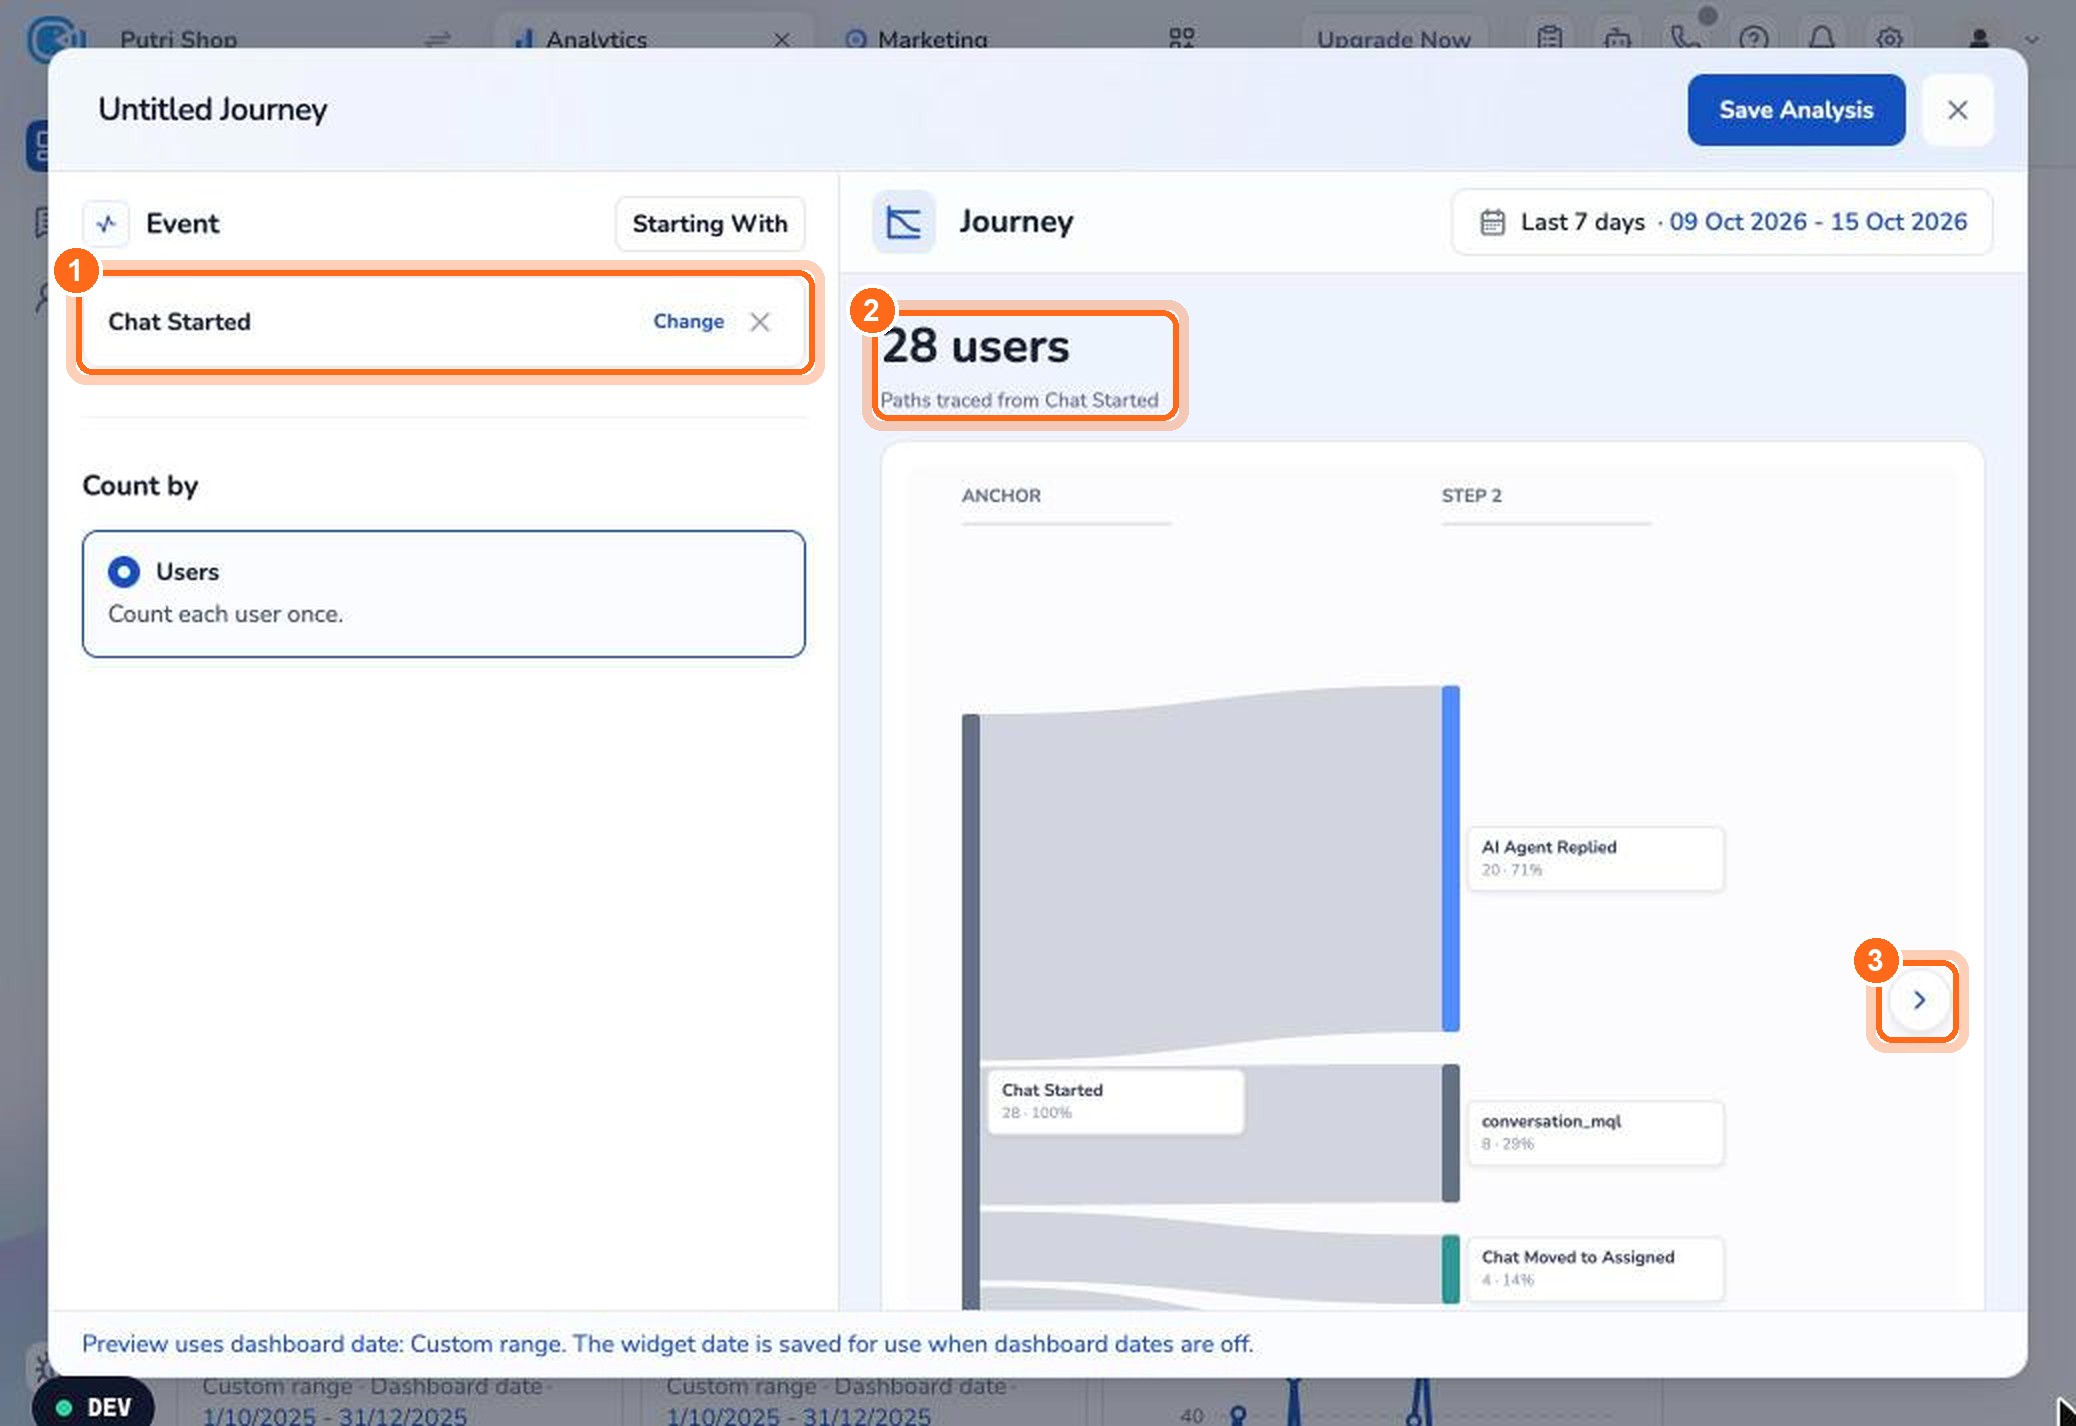
Task: Select the Chat Moved to Assigned node
Action: pyautogui.click(x=1595, y=1268)
